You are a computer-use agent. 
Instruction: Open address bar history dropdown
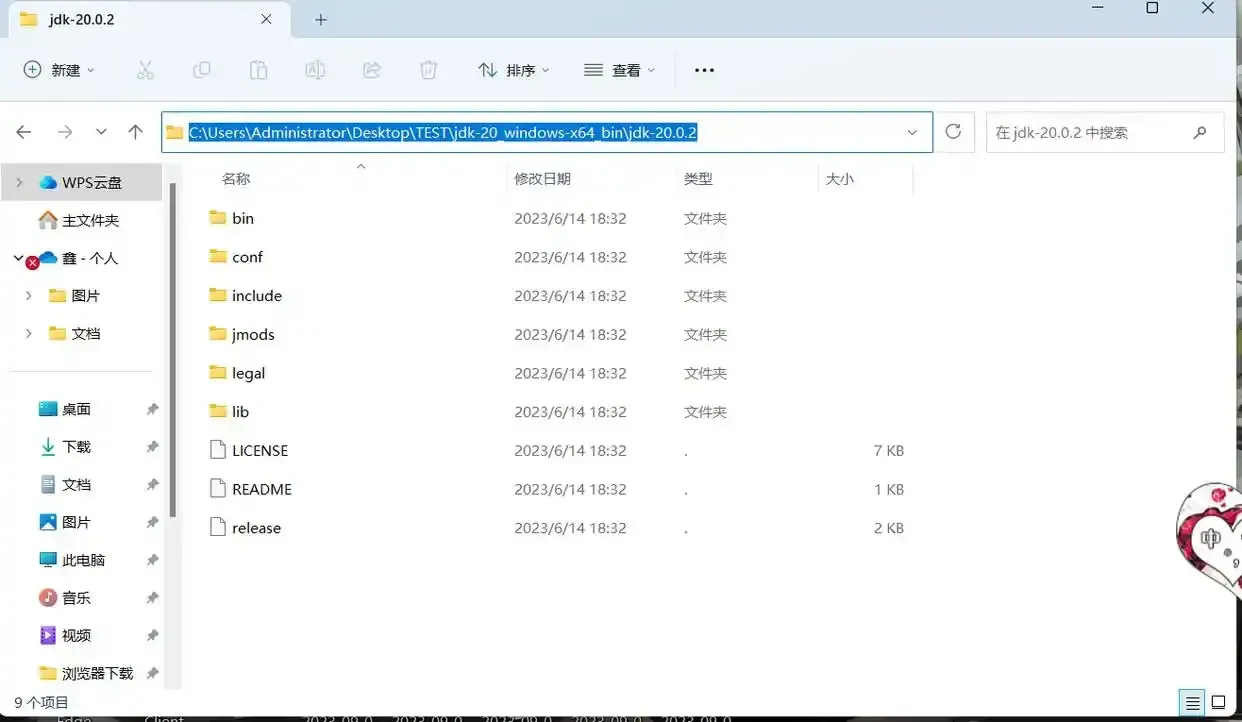click(x=912, y=132)
